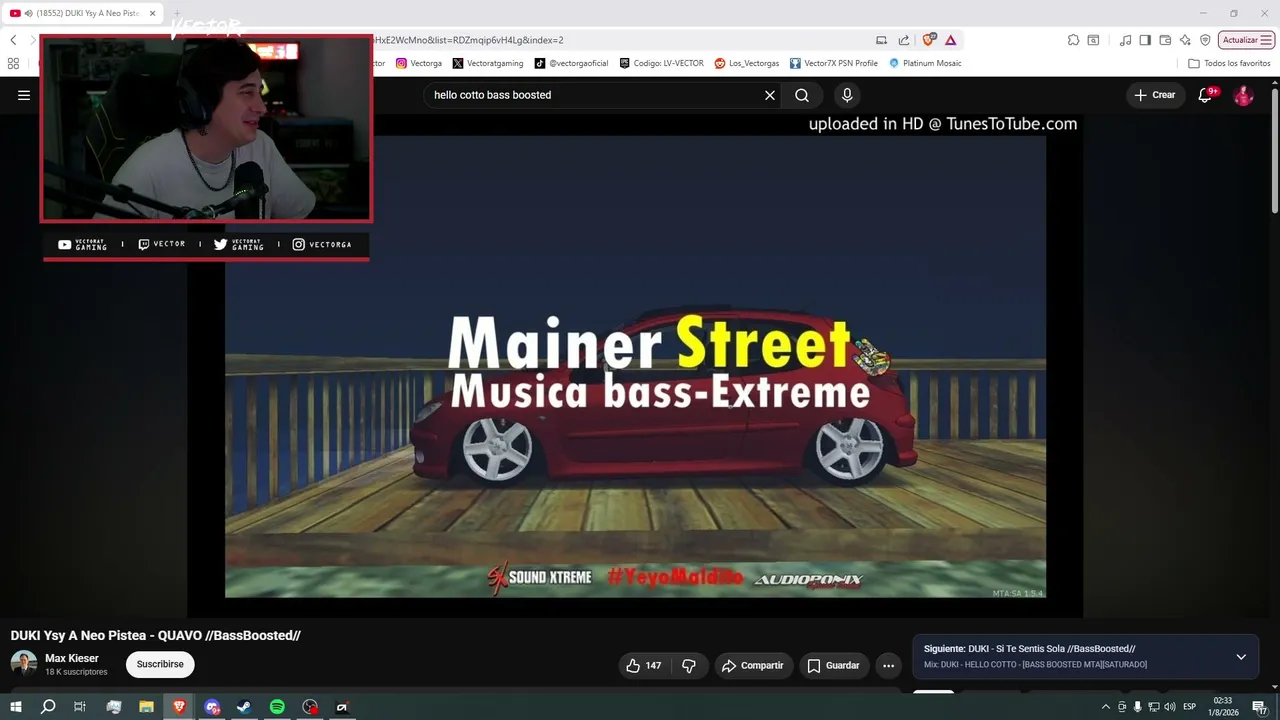Open the Vectoratgaming bookmark
1280x720 pixels.
pyautogui.click(x=488, y=63)
